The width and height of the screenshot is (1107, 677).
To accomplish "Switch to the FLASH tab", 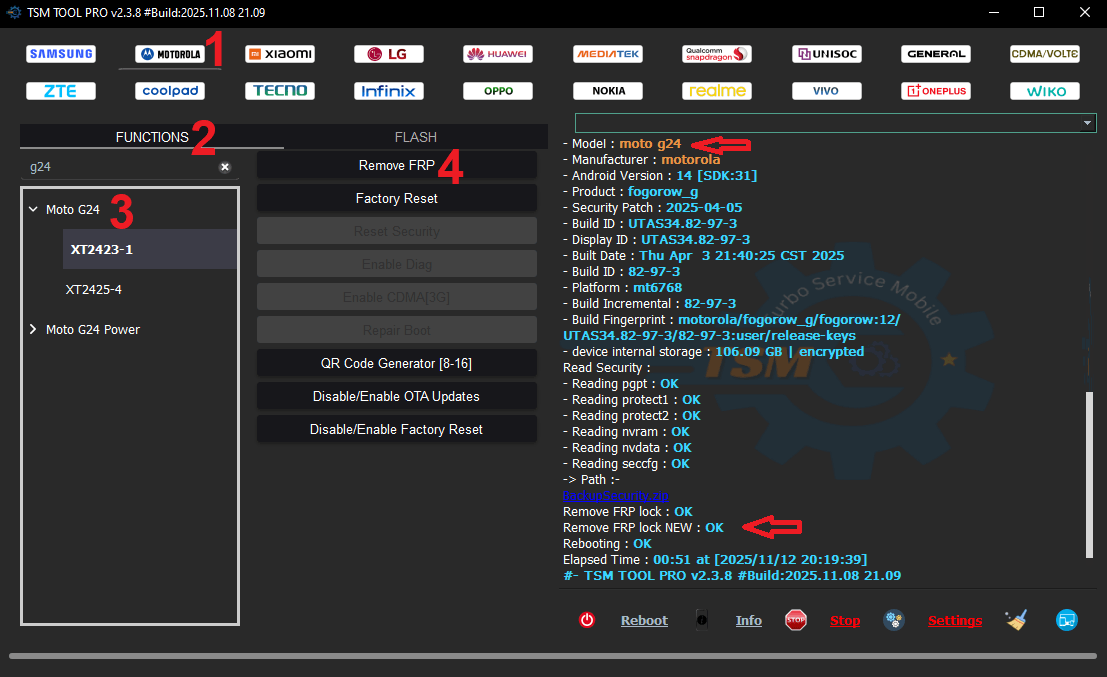I will coord(415,137).
